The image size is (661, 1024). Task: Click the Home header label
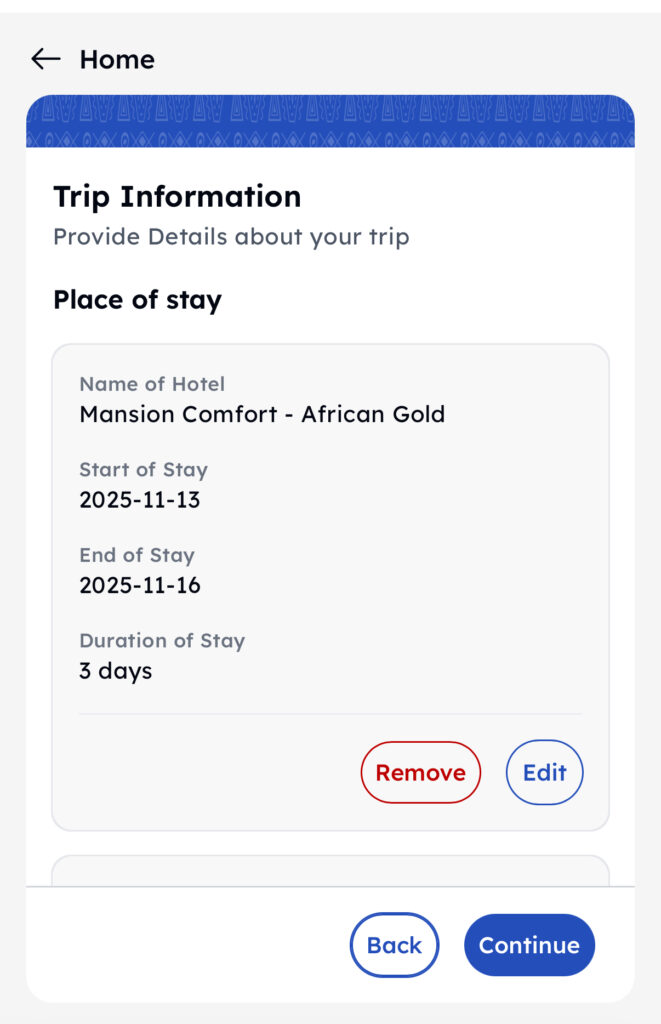point(117,60)
